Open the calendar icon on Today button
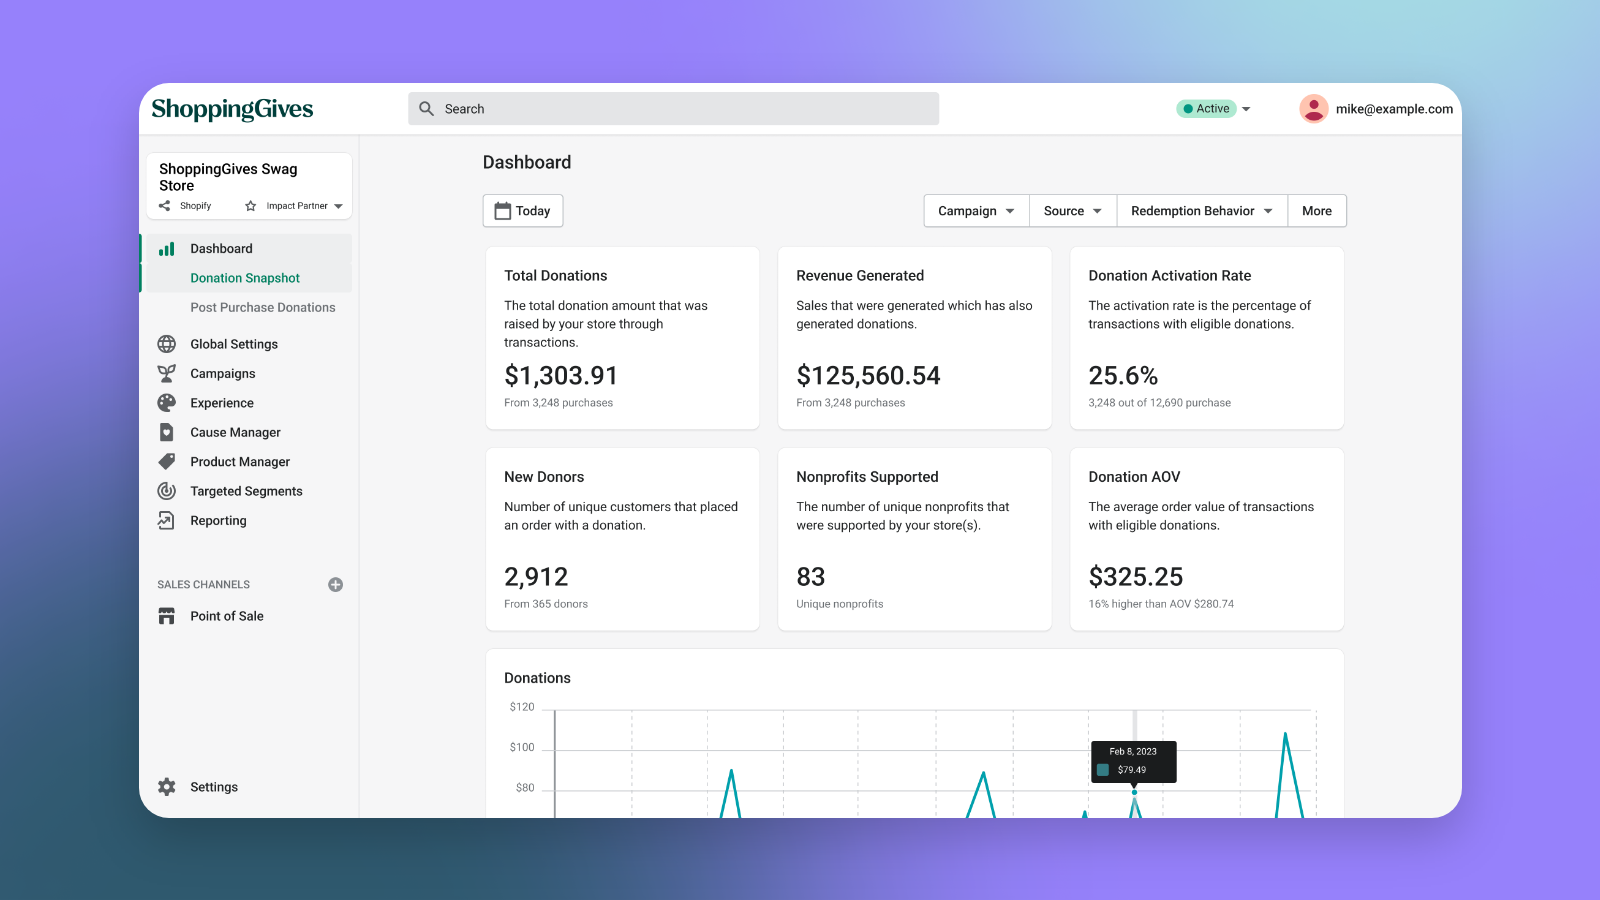Image resolution: width=1600 pixels, height=900 pixels. coord(502,210)
